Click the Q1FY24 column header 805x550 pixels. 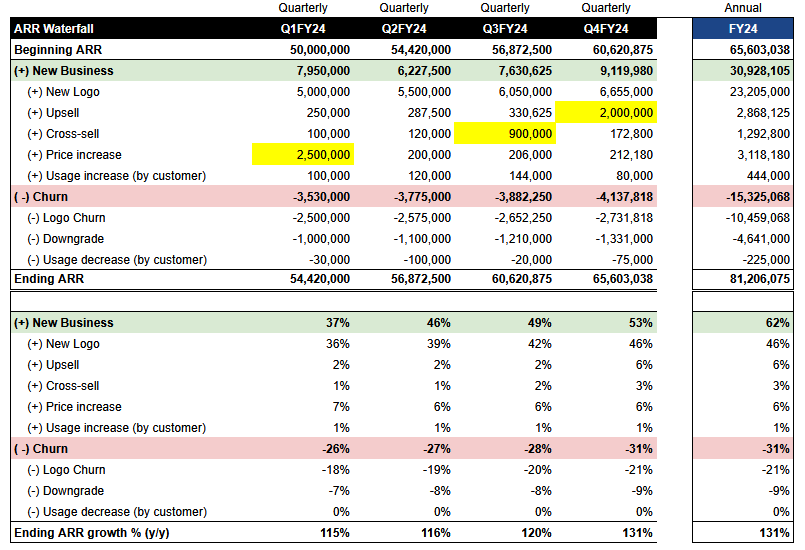tap(303, 29)
